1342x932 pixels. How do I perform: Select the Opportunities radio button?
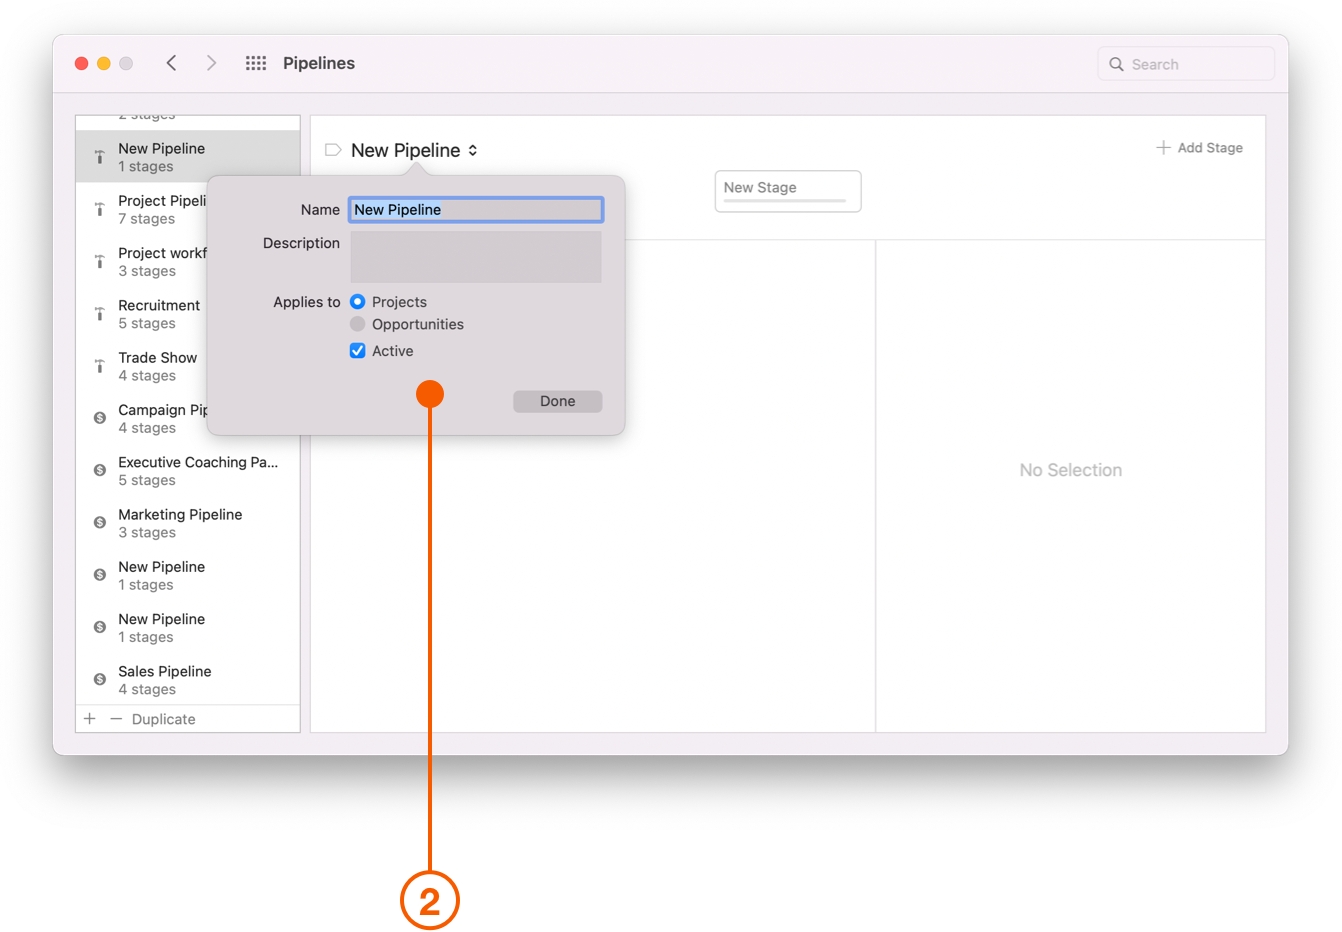coord(357,323)
